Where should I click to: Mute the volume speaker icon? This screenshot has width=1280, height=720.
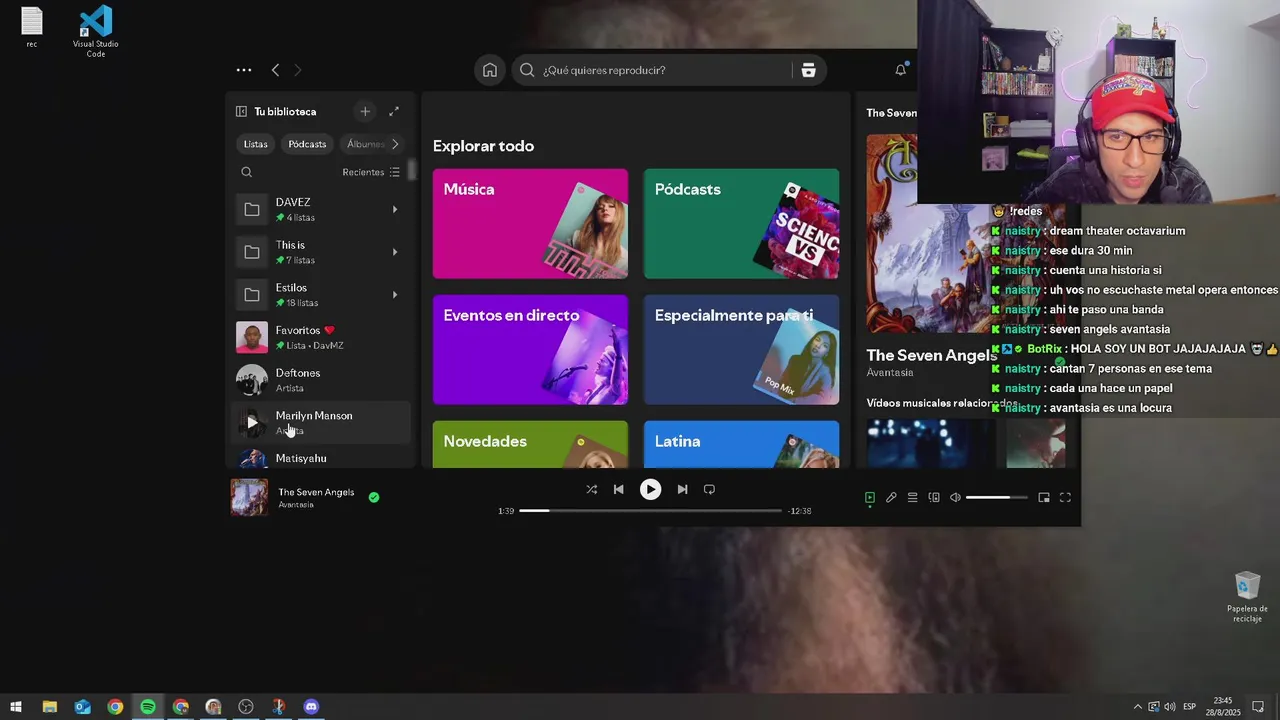955,497
